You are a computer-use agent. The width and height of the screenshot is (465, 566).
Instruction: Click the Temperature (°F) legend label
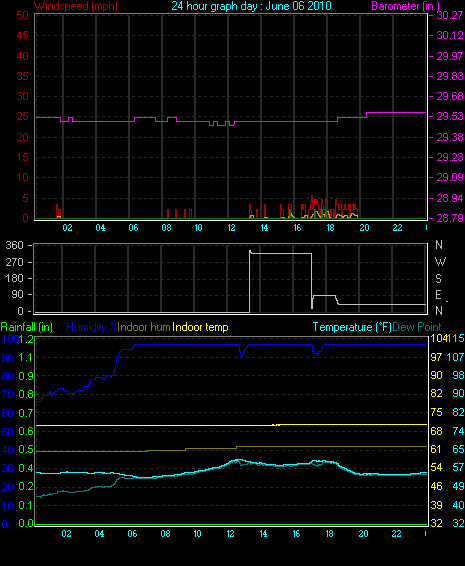352,327
